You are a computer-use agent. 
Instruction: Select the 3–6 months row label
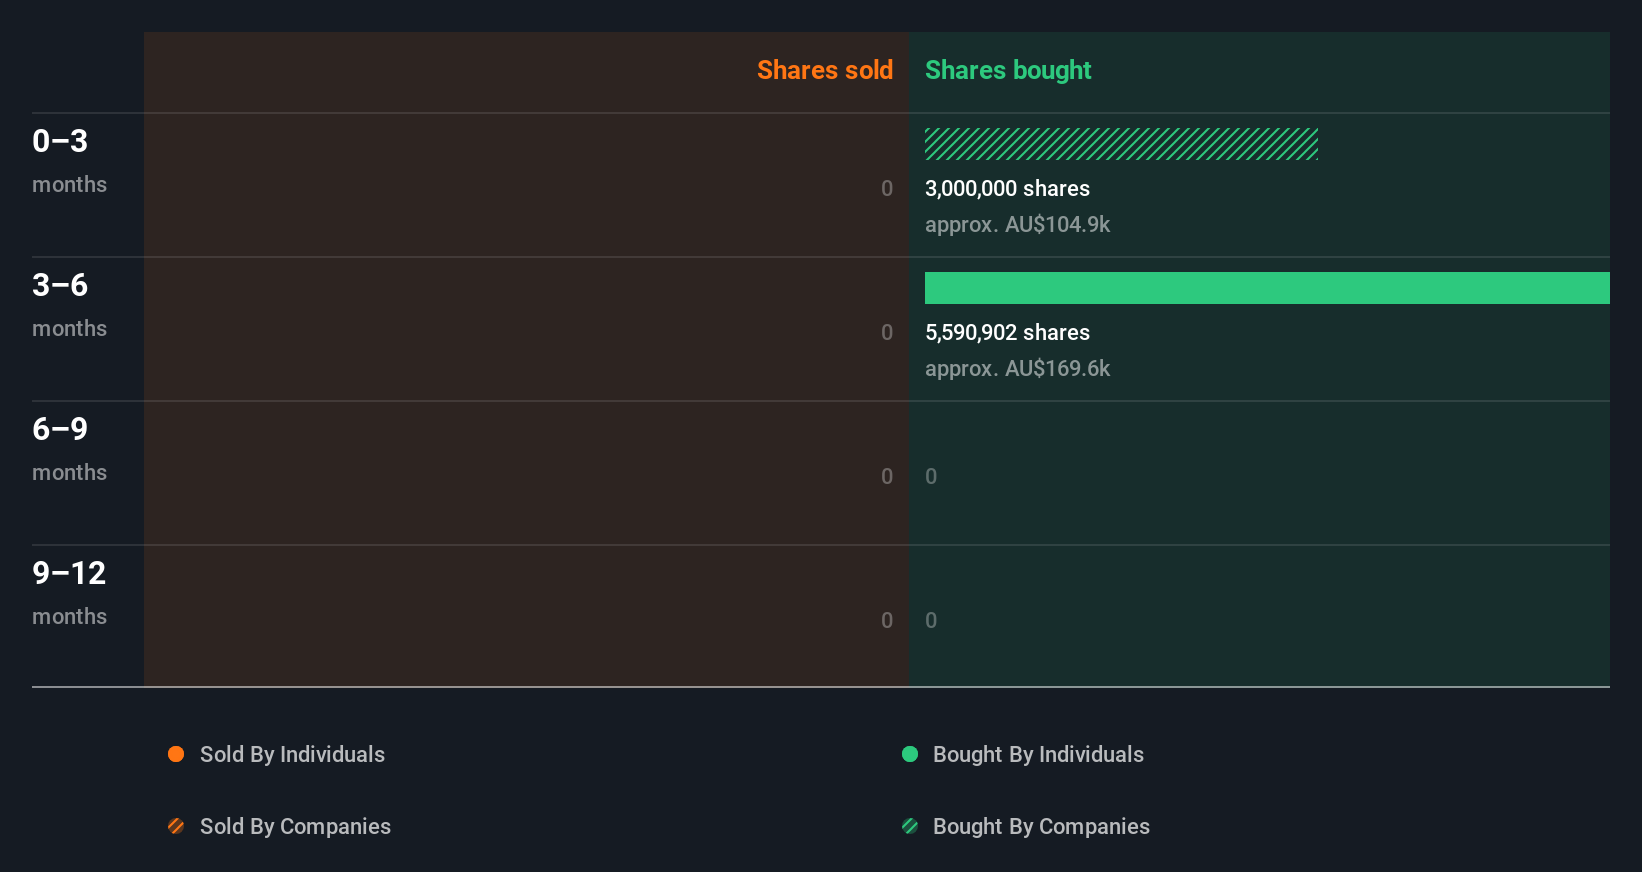click(x=69, y=304)
